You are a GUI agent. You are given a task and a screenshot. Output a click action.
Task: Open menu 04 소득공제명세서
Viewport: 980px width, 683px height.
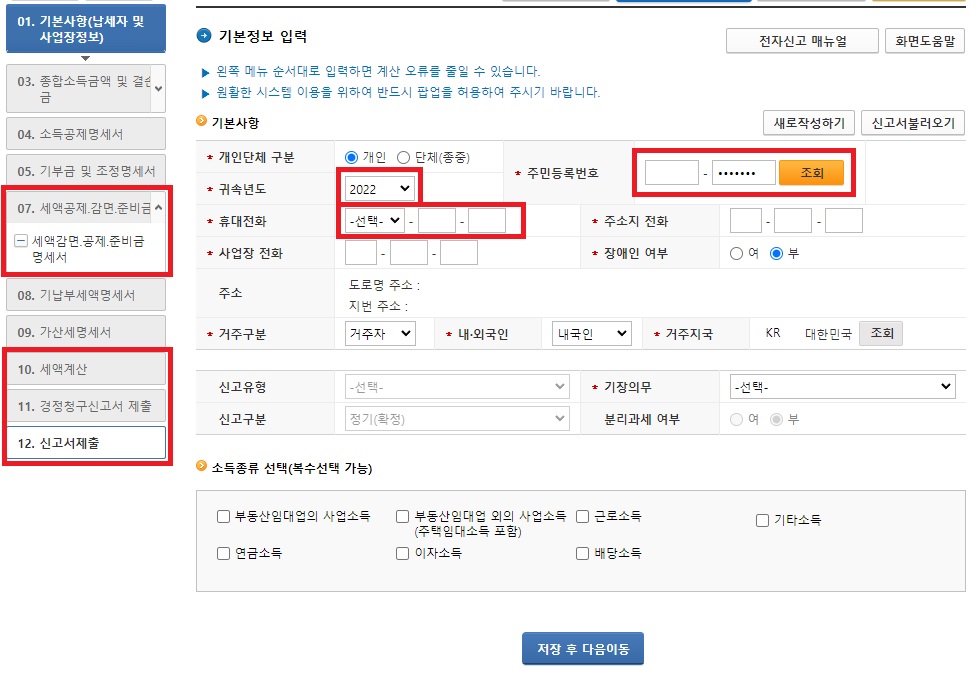tap(86, 134)
